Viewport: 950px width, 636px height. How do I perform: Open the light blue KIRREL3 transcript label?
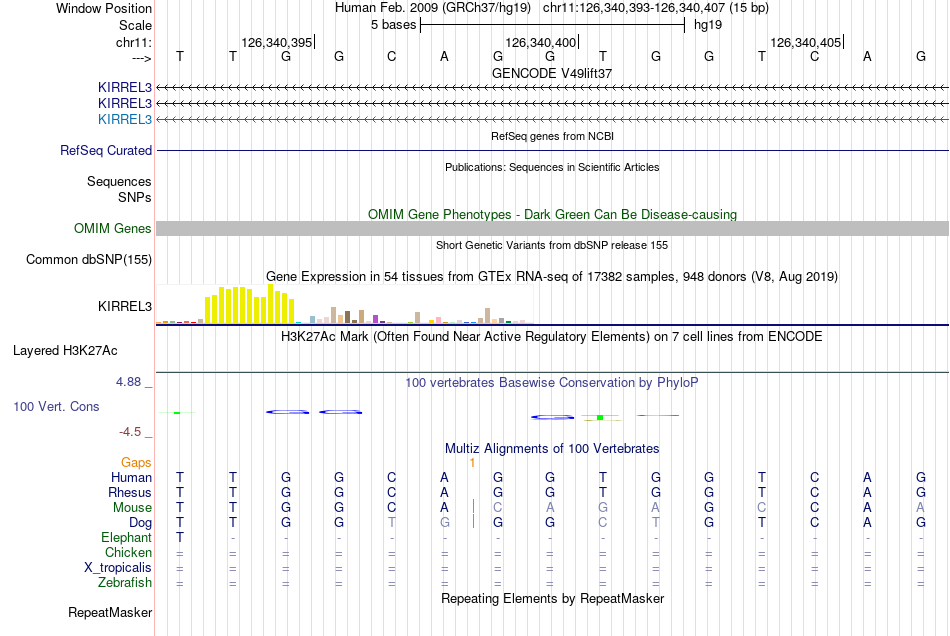(x=125, y=119)
